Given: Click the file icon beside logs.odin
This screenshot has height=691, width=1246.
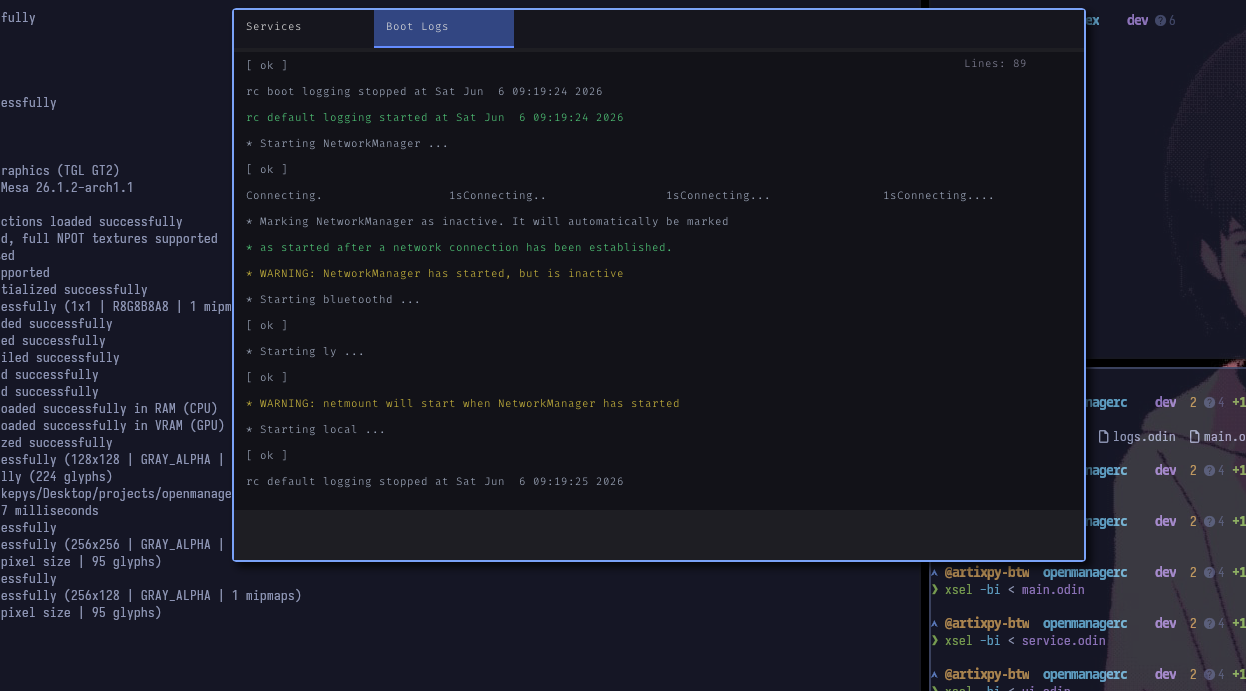Looking at the screenshot, I should [x=1104, y=437].
